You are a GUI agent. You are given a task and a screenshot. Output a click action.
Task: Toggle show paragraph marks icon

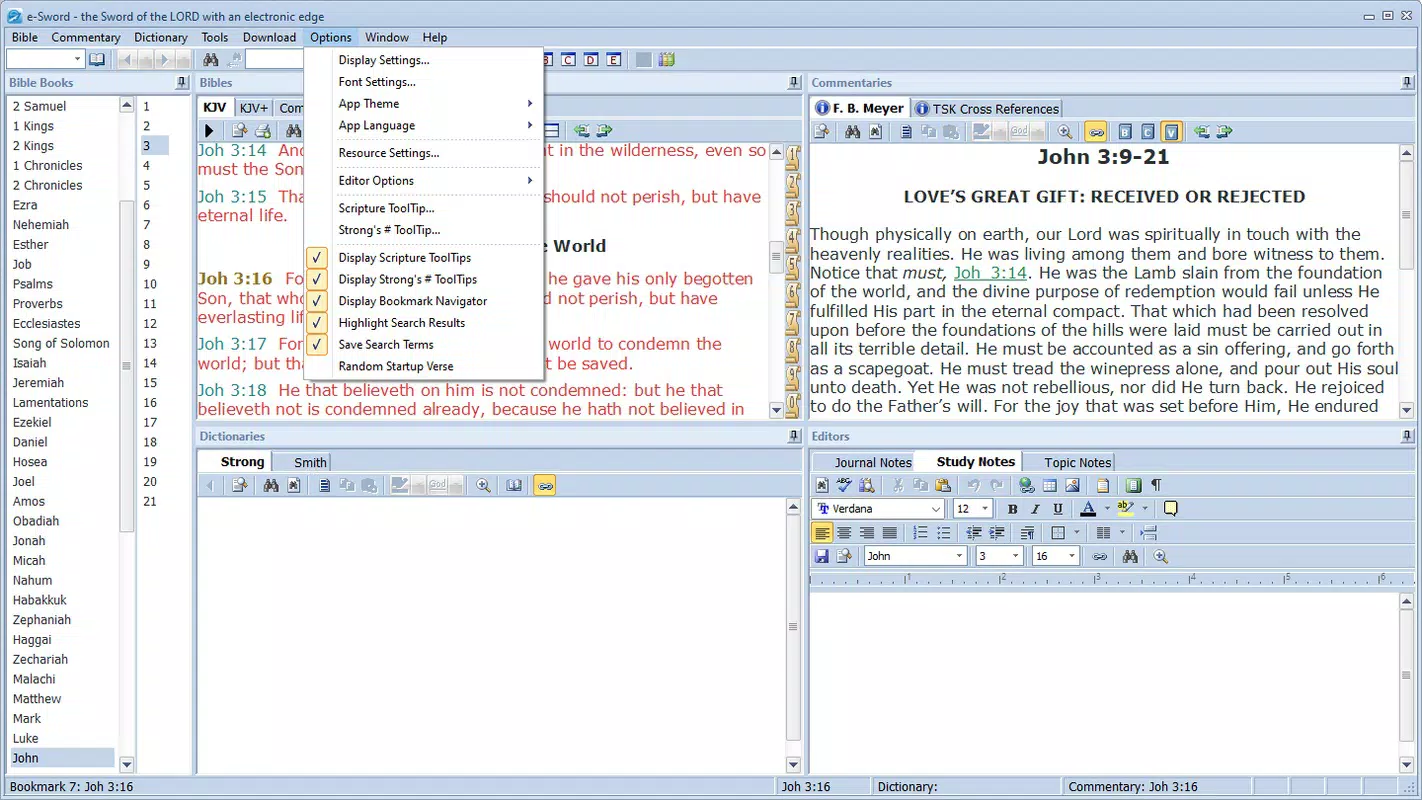point(1156,485)
